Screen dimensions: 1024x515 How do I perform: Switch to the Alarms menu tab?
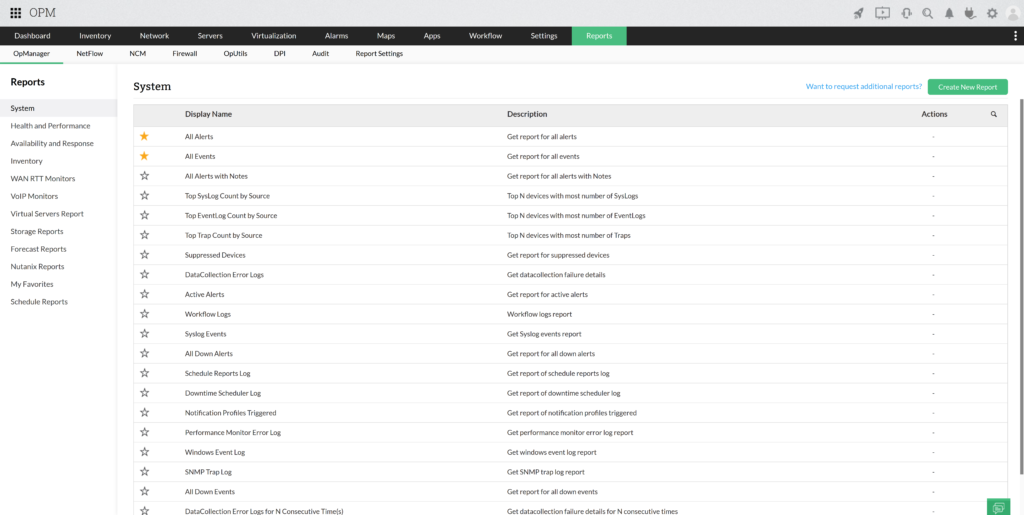click(336, 36)
